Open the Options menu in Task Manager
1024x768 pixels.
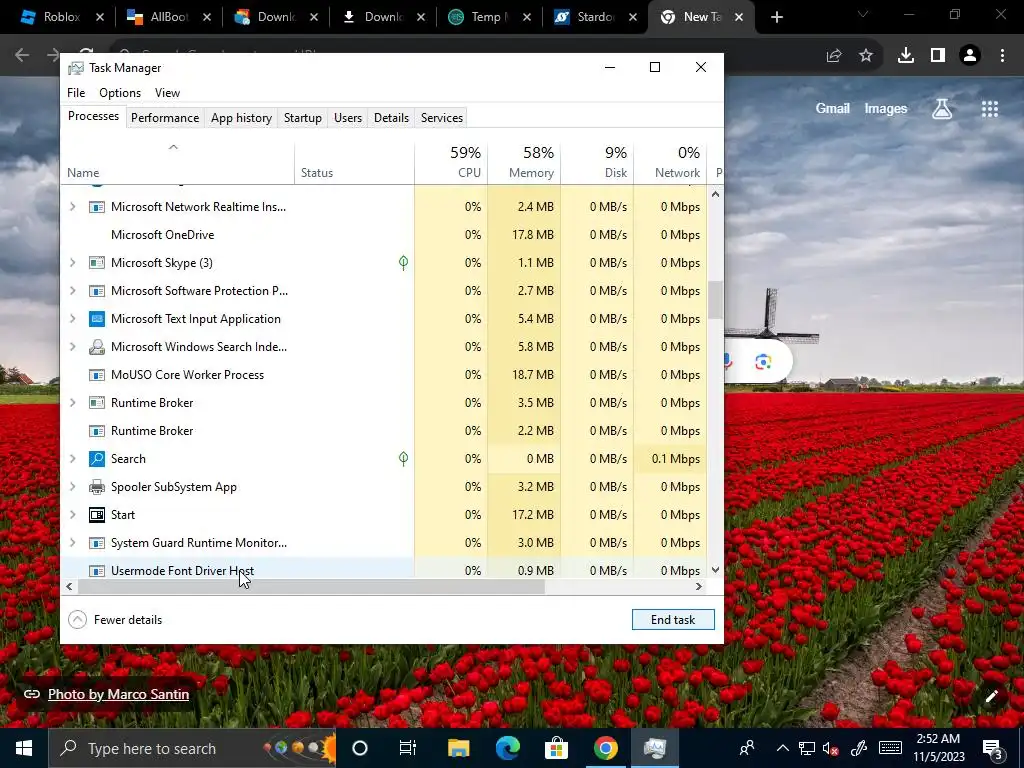[120, 93]
